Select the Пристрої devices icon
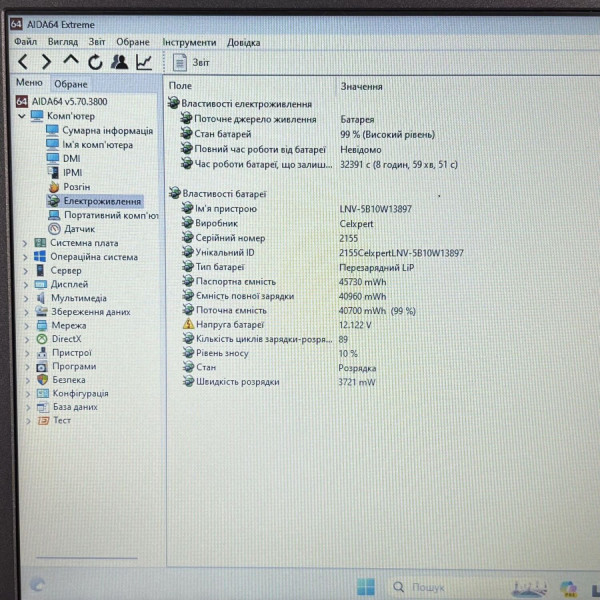 point(42,352)
